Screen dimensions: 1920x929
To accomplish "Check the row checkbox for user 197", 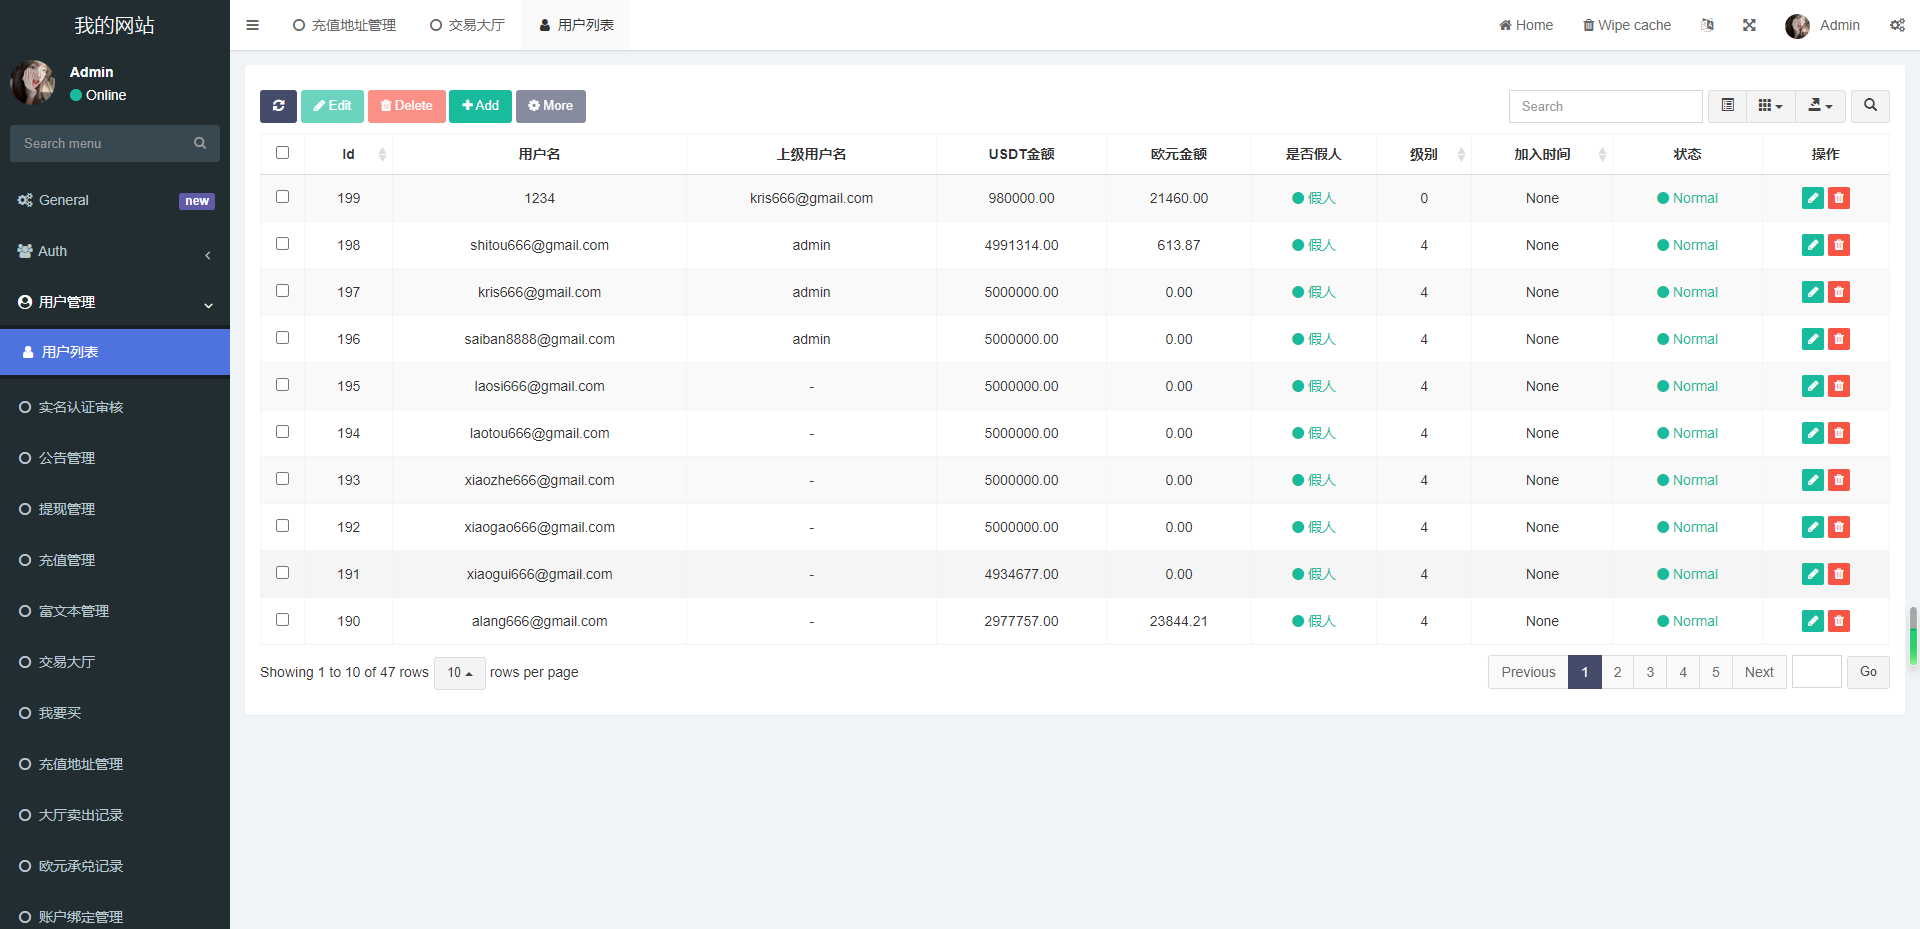I will (x=282, y=290).
